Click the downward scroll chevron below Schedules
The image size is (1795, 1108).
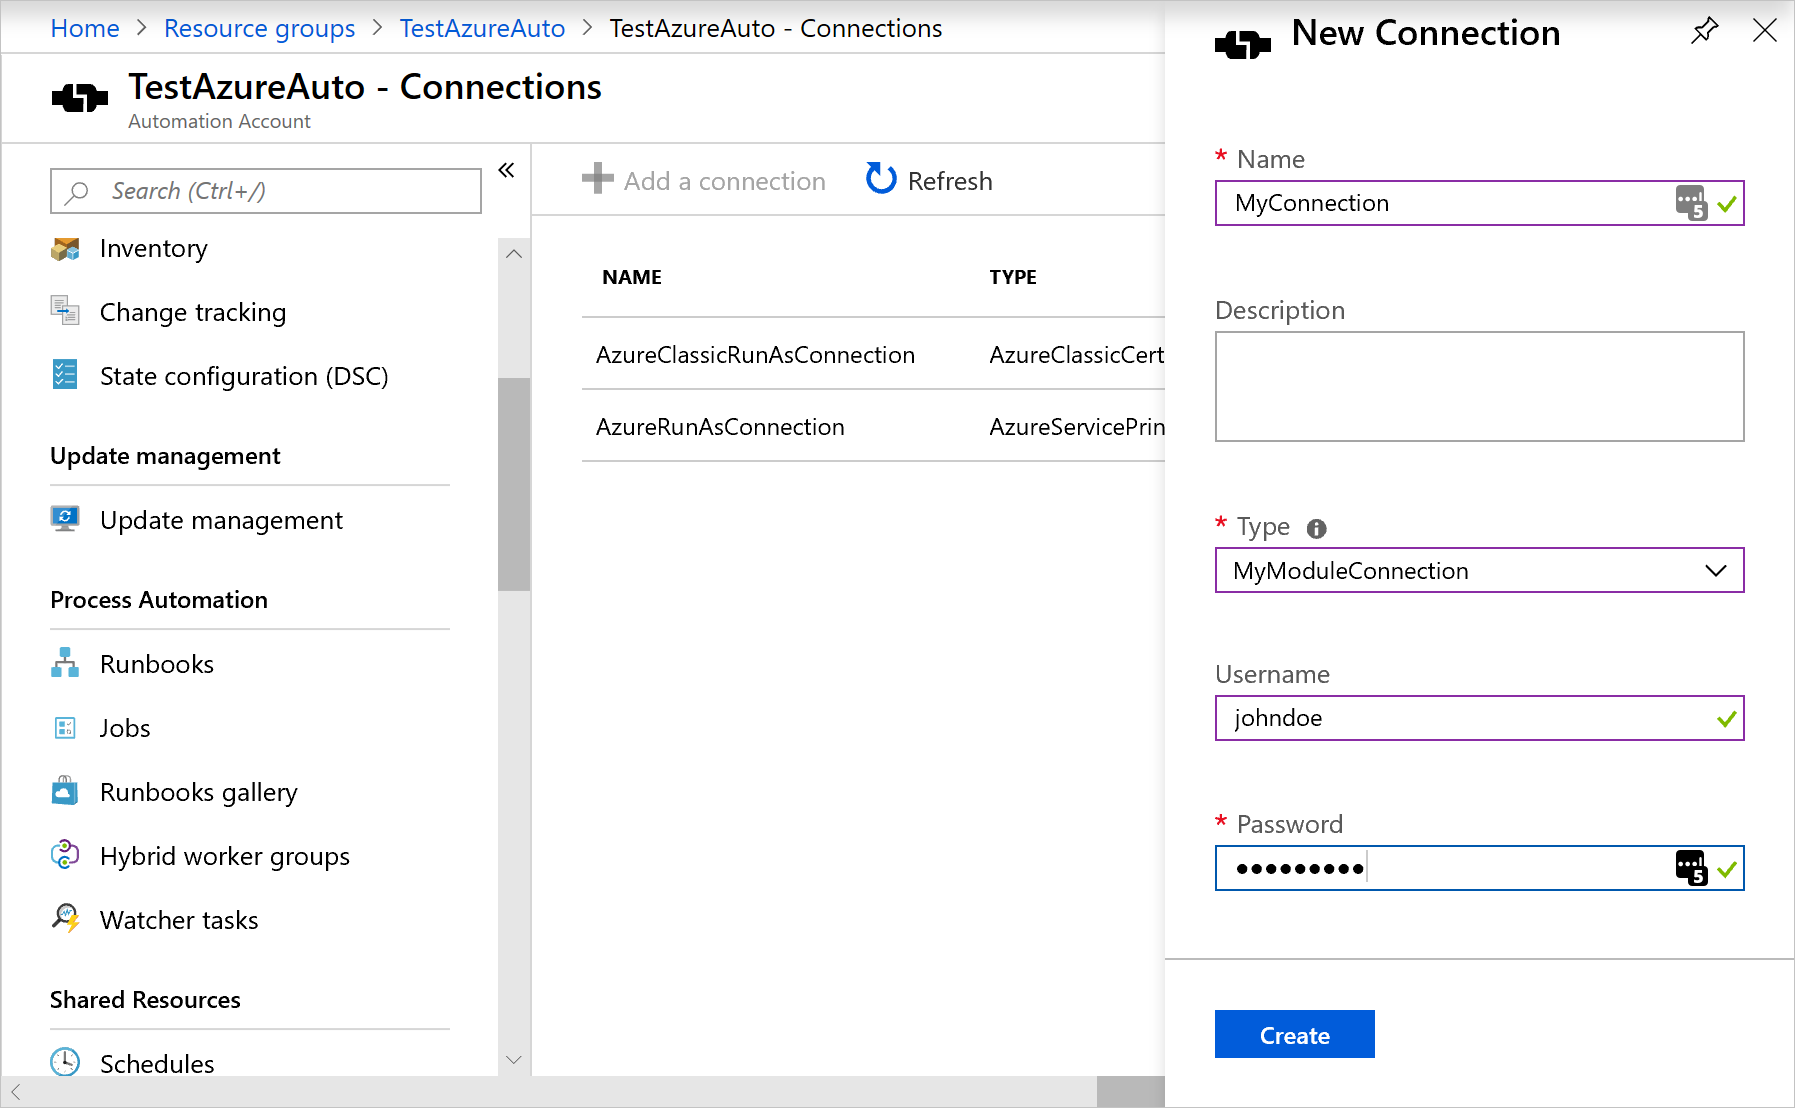click(x=513, y=1059)
